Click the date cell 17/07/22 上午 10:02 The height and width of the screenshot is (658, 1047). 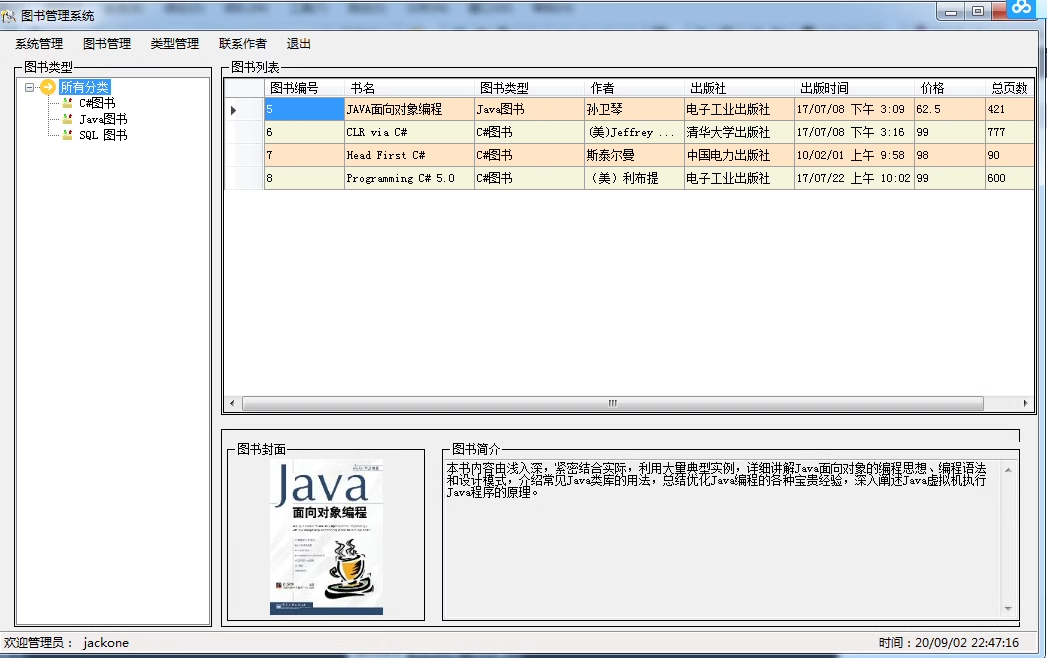[854, 178]
